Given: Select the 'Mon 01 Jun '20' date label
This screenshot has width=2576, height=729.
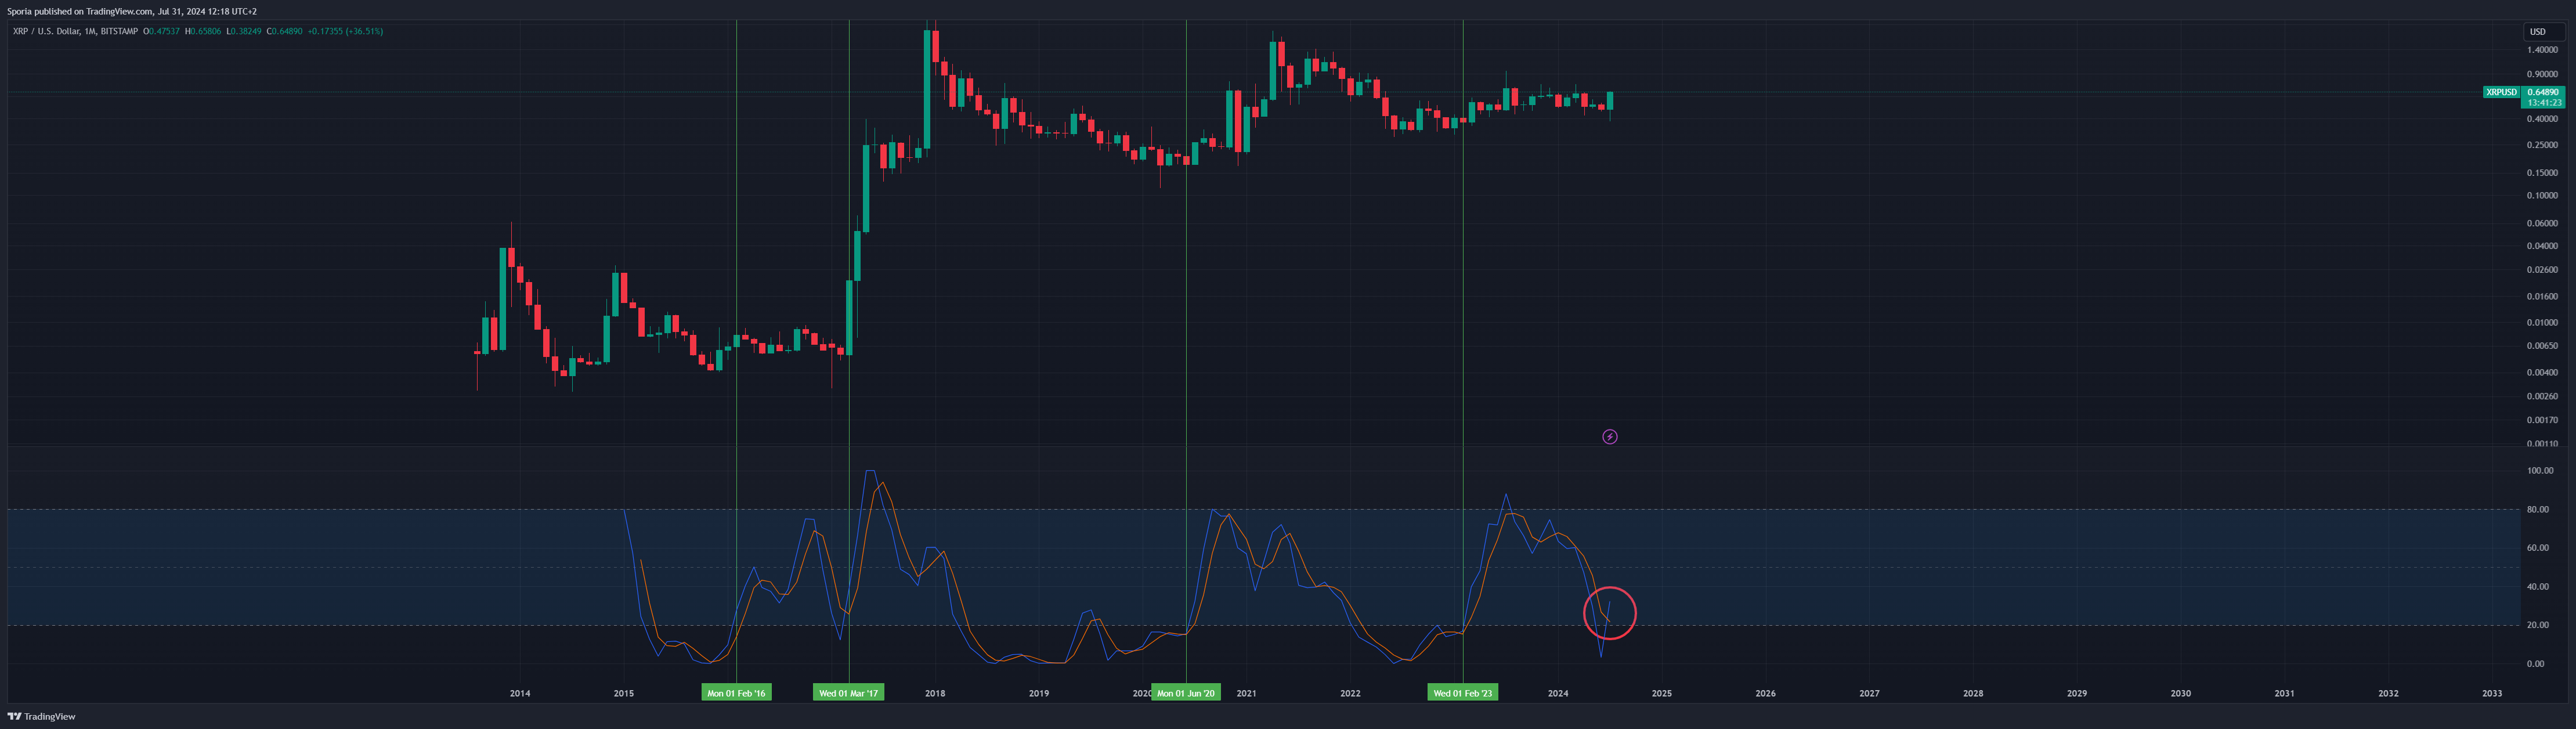Looking at the screenshot, I should (1186, 693).
